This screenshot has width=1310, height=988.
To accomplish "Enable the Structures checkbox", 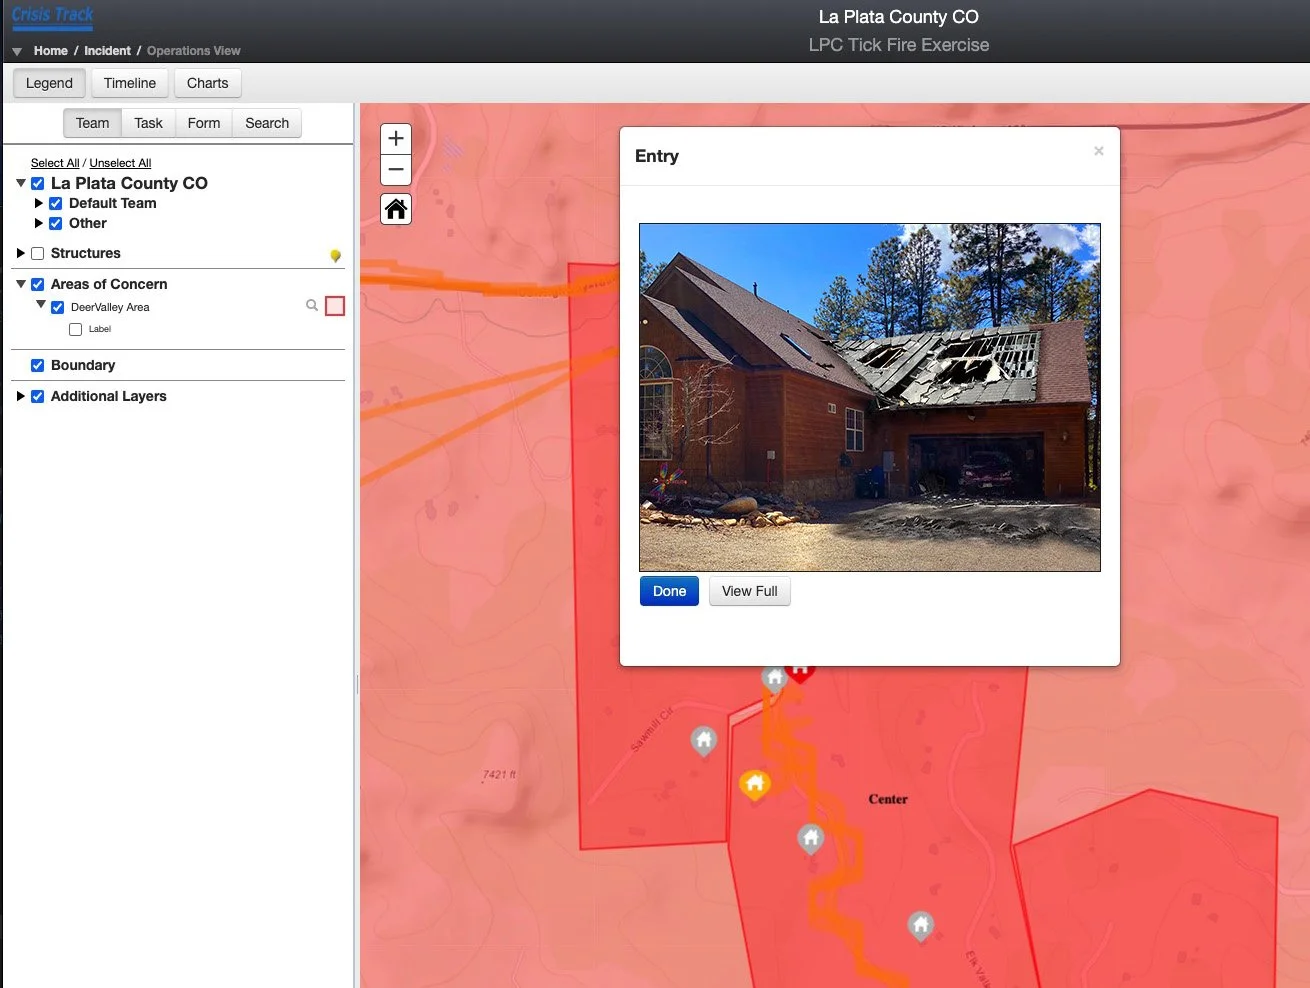I will [x=37, y=253].
